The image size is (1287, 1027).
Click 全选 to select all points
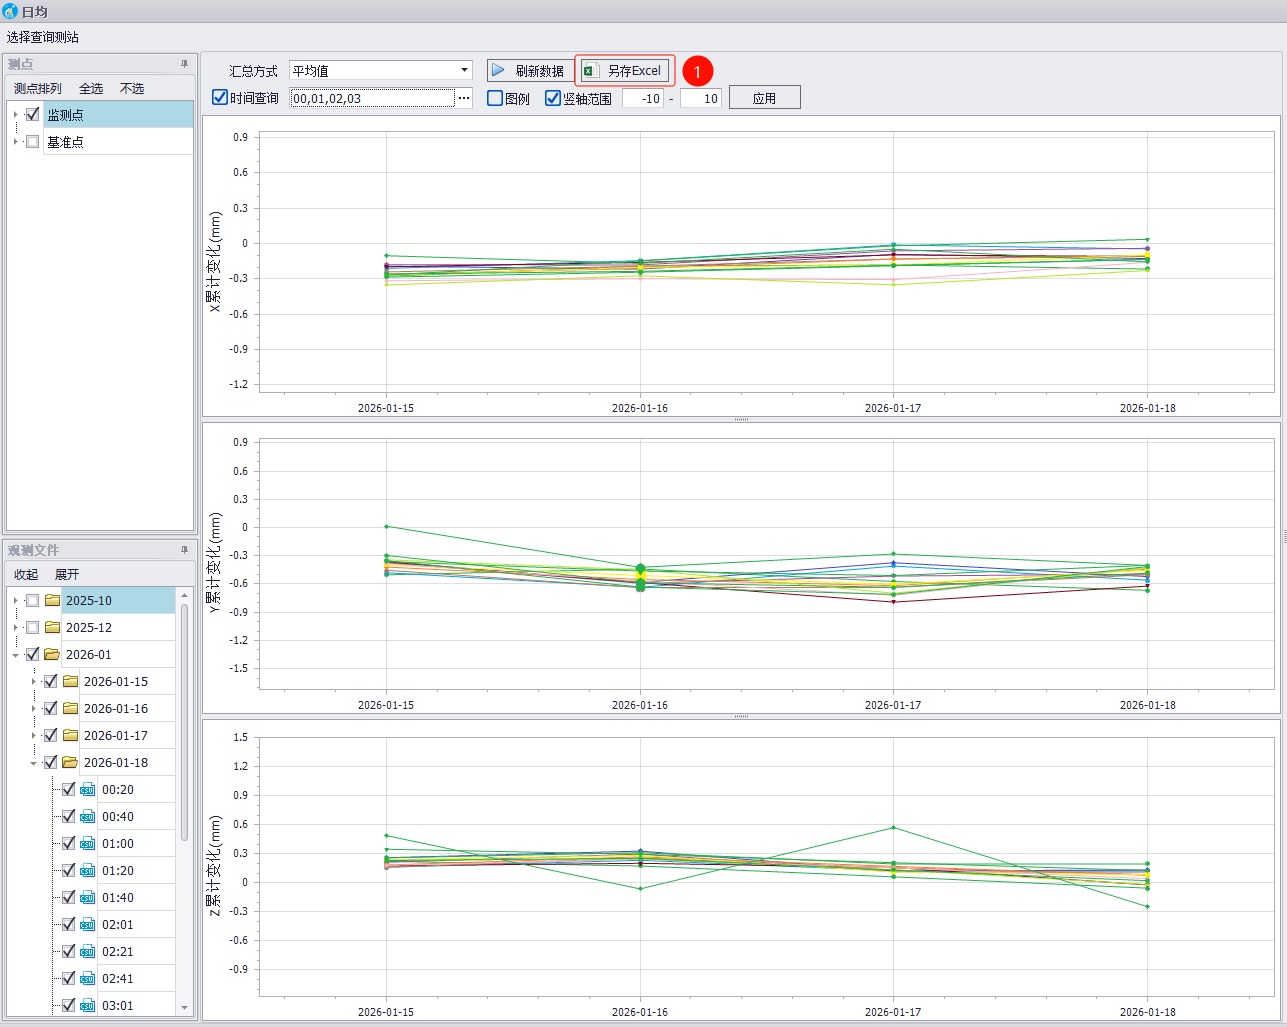click(91, 89)
